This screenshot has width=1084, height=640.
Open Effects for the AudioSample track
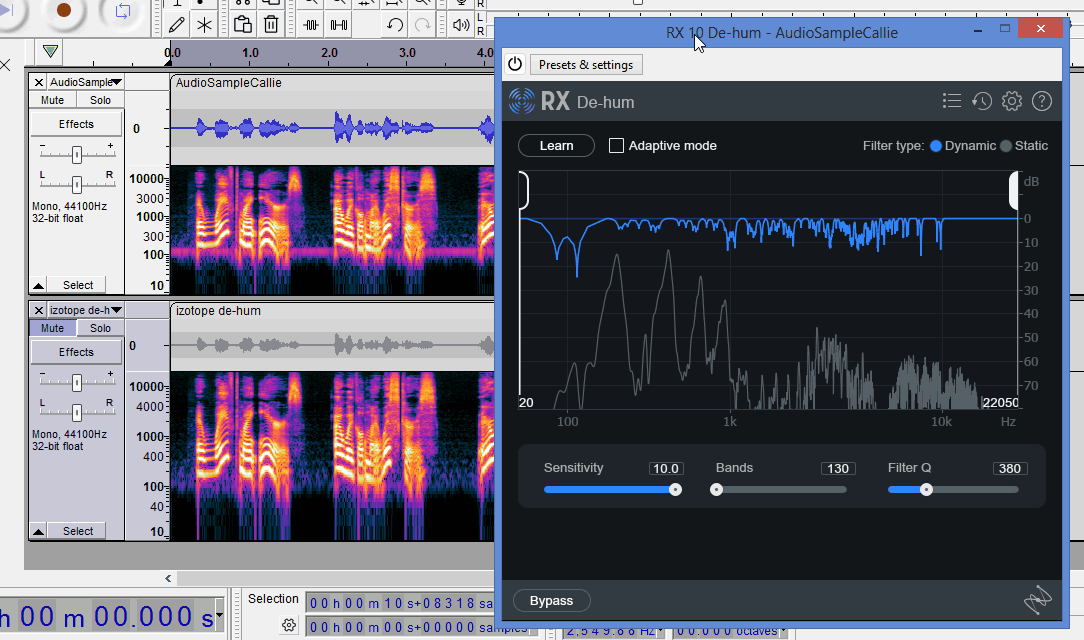pyautogui.click(x=76, y=124)
